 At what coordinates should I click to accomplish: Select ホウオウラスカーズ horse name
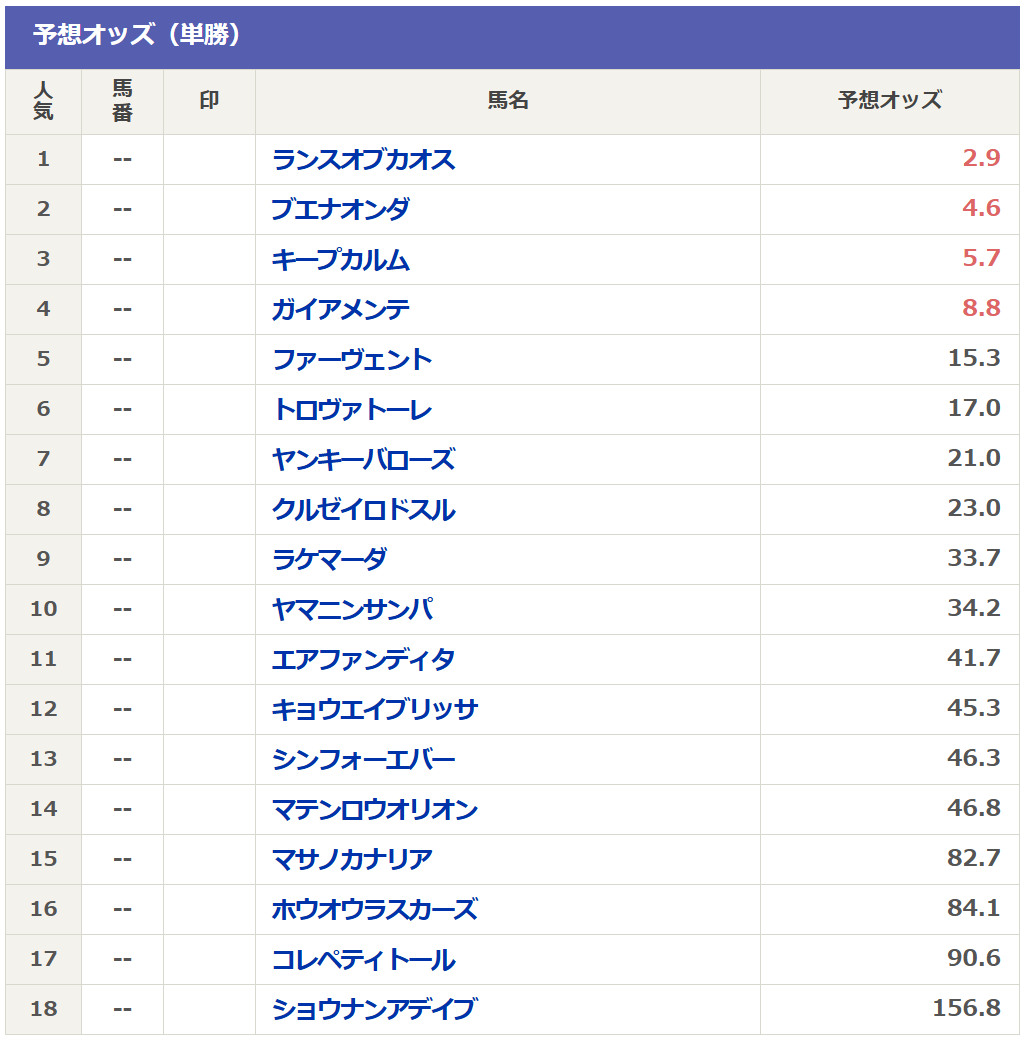click(x=375, y=910)
